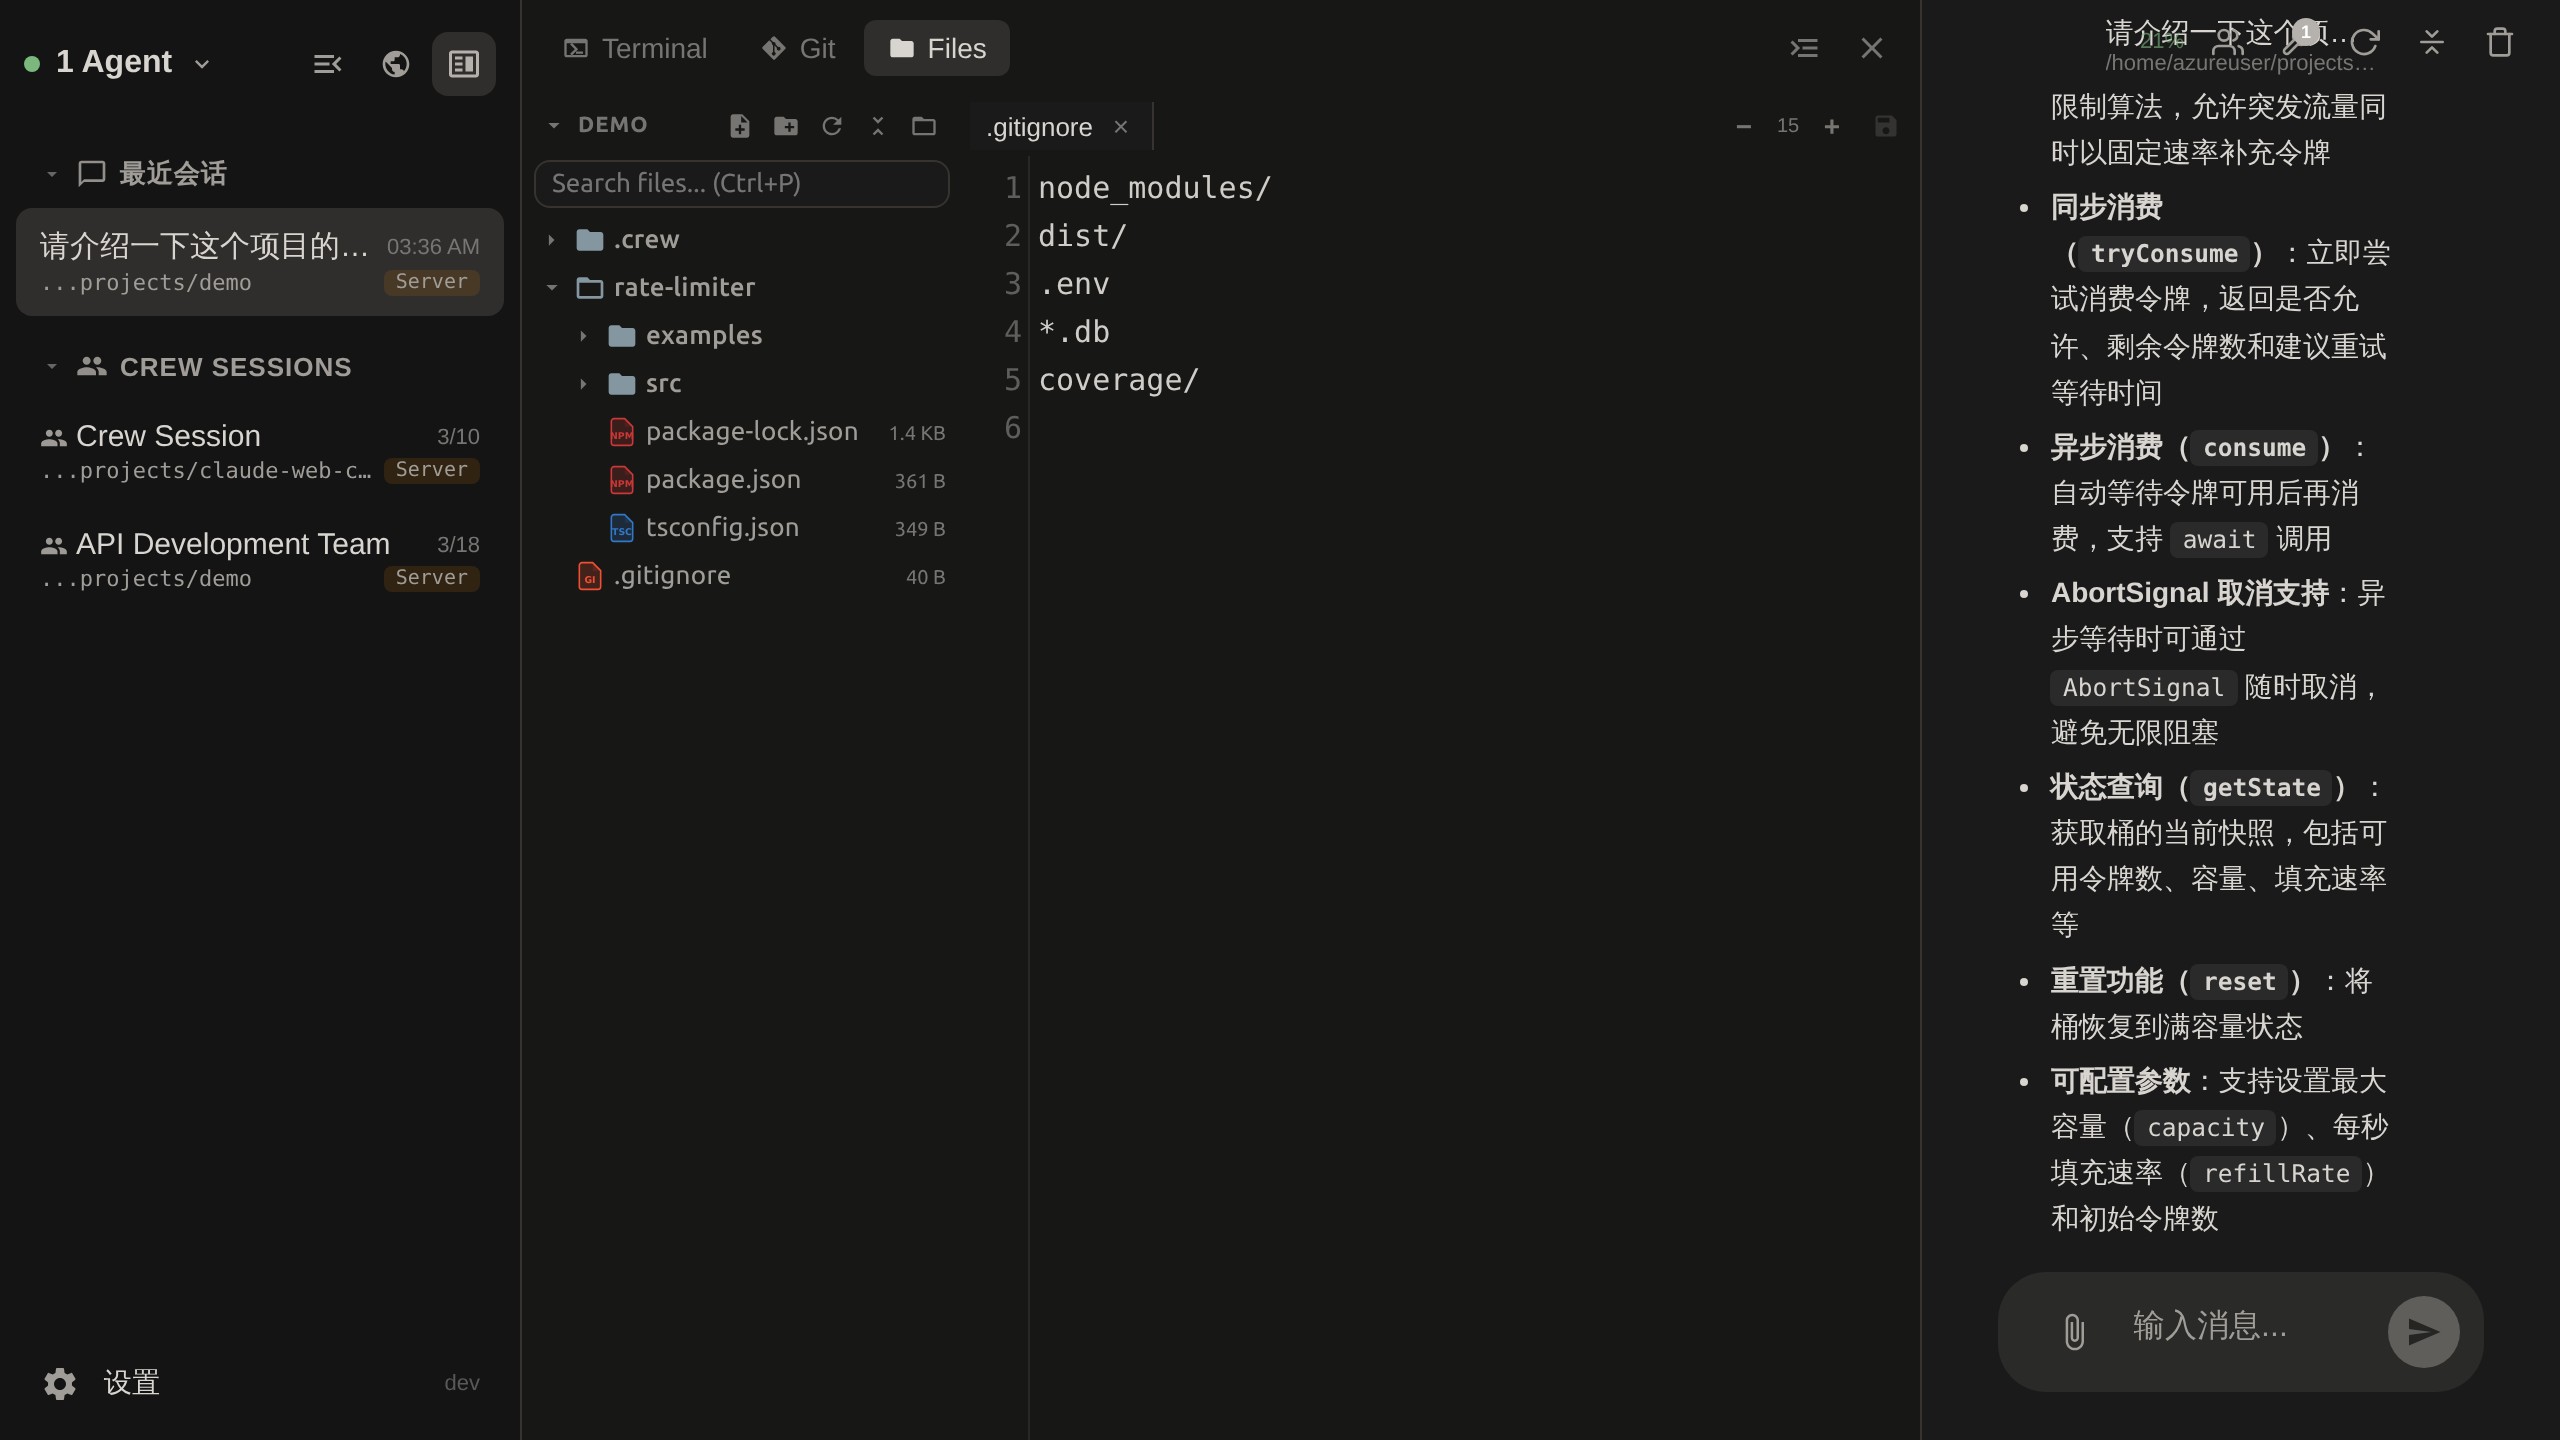
Task: Switch to the Git tab
Action: coord(798,48)
